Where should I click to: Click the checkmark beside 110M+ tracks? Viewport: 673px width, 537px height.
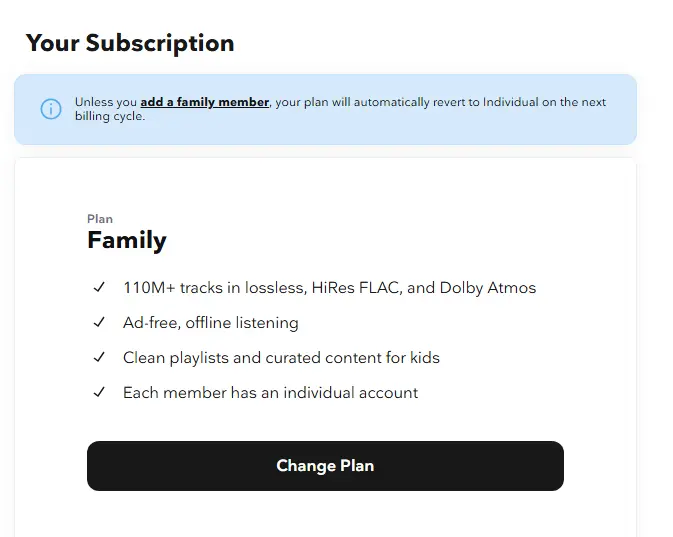(99, 287)
